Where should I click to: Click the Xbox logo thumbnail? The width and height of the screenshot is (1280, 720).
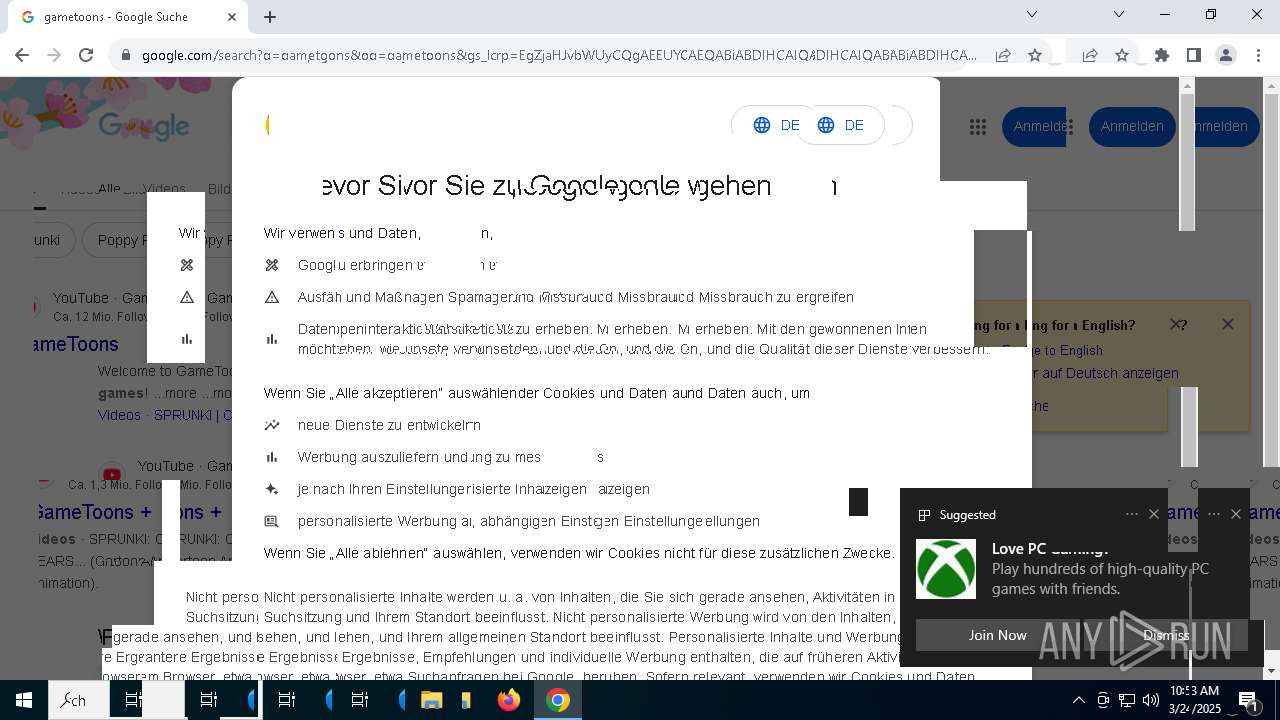pos(946,569)
